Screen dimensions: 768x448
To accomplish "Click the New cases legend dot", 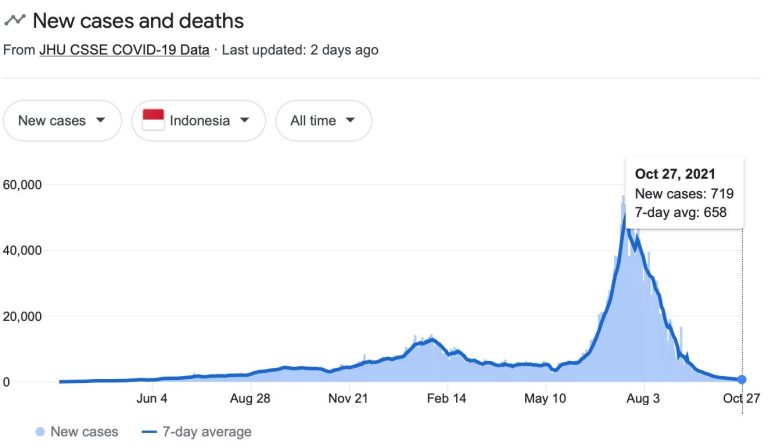I will tap(39, 432).
